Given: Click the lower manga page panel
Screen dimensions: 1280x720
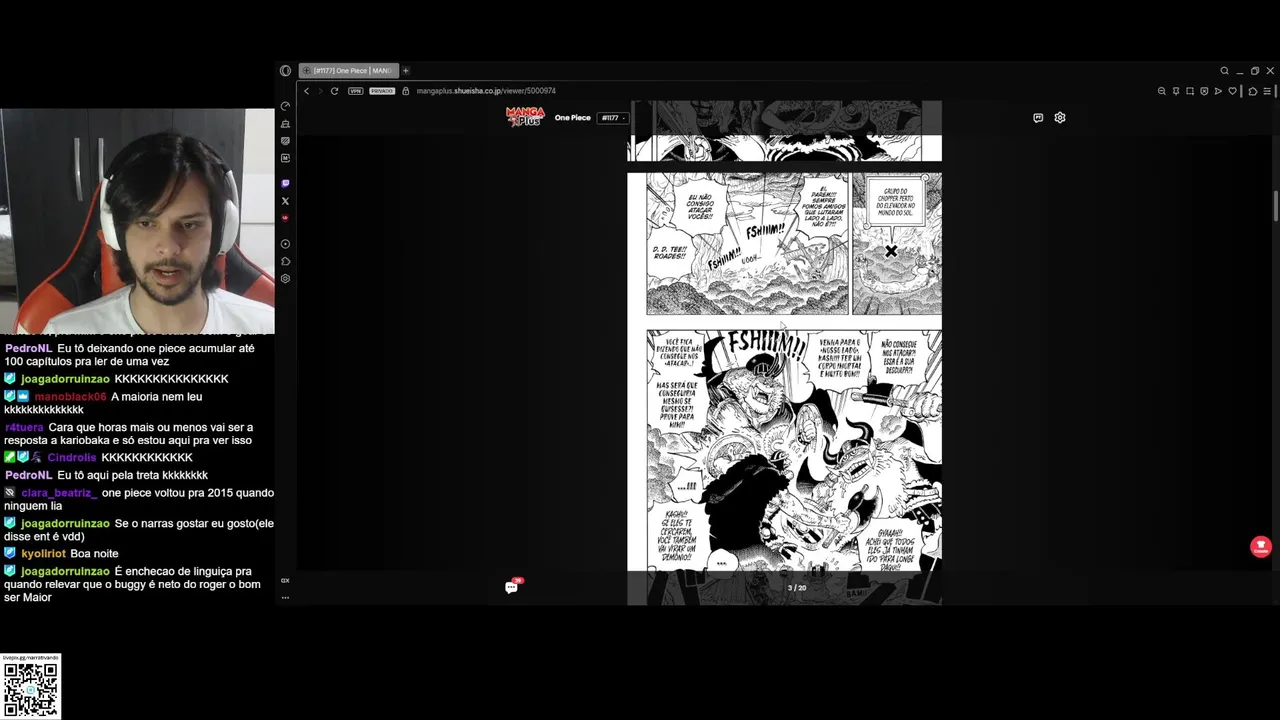Looking at the screenshot, I should point(794,450).
